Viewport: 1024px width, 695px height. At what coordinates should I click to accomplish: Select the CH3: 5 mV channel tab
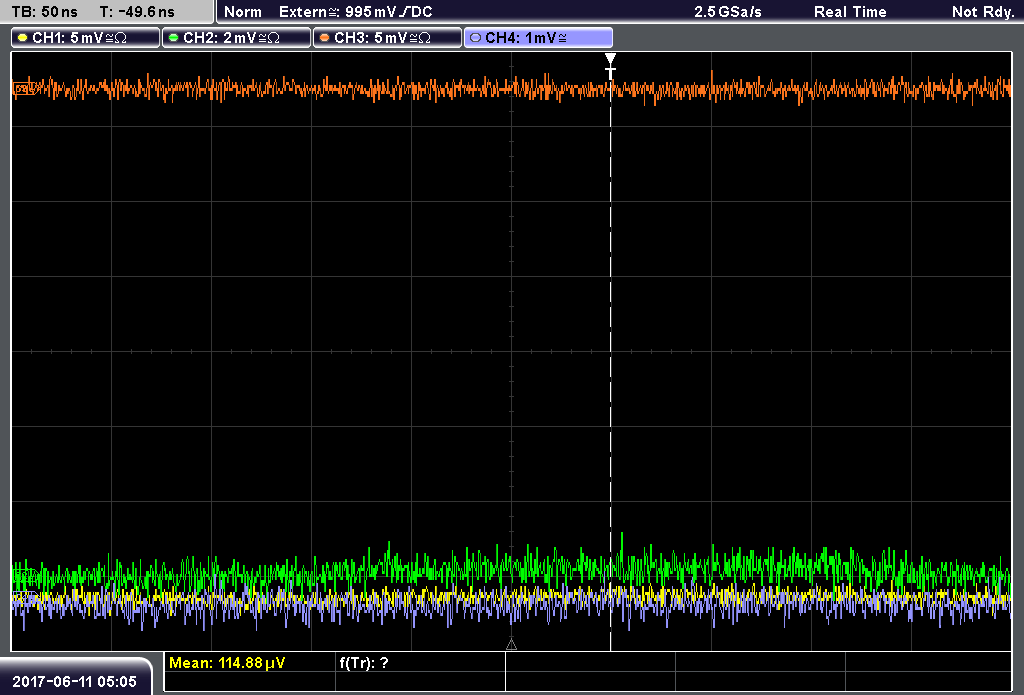(x=387, y=38)
